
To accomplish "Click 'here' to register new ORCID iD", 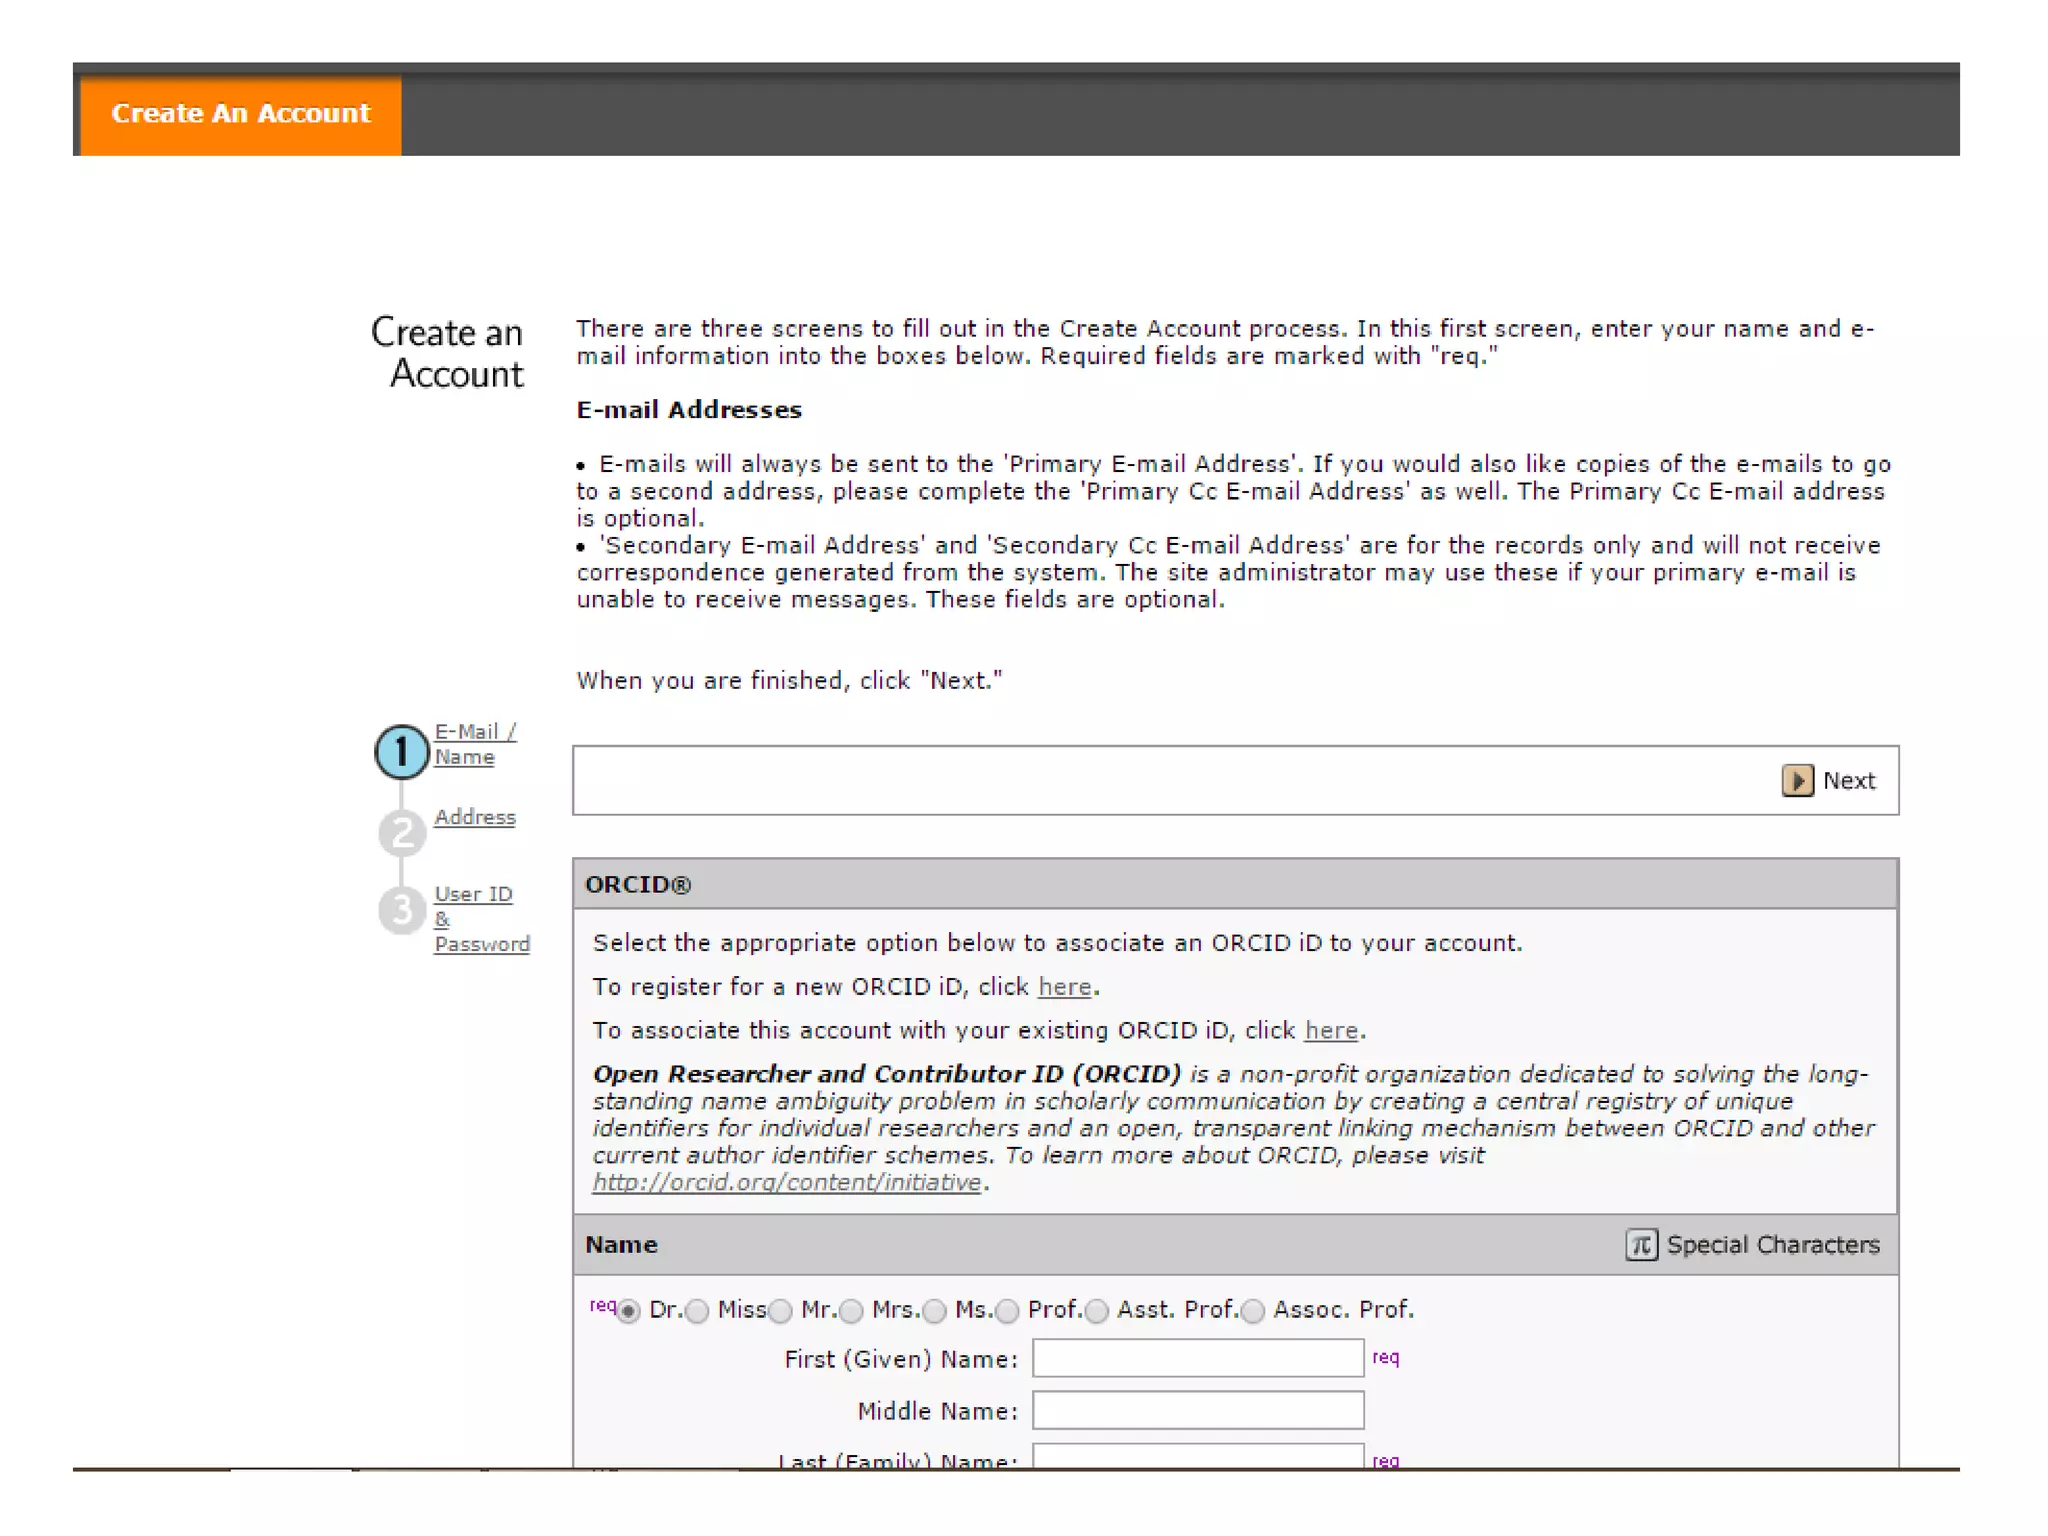I will (x=1064, y=987).
